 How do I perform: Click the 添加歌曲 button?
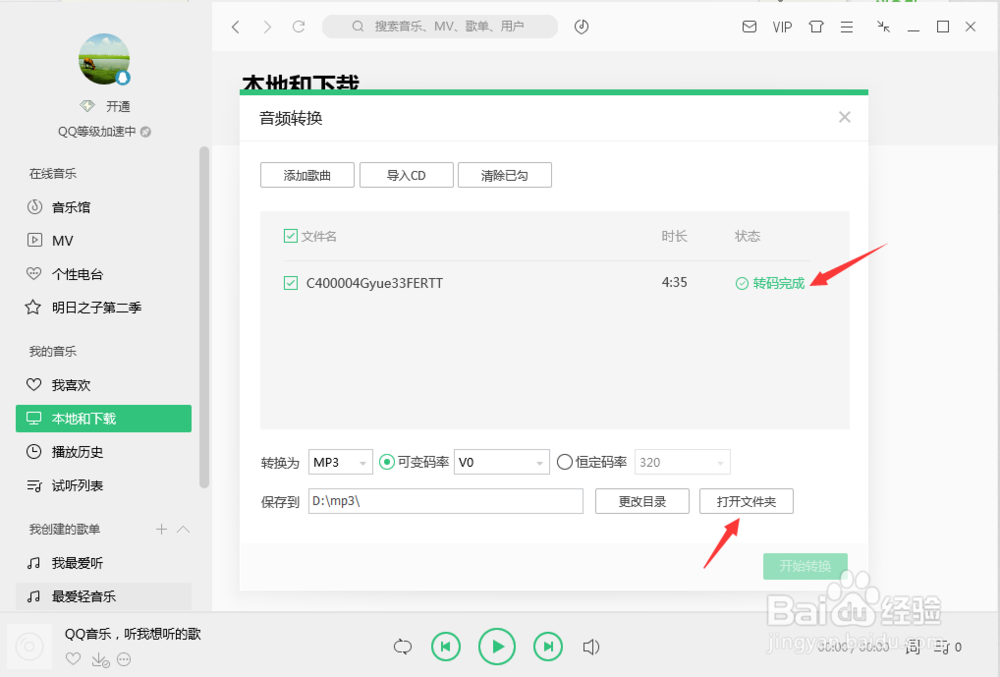click(307, 175)
